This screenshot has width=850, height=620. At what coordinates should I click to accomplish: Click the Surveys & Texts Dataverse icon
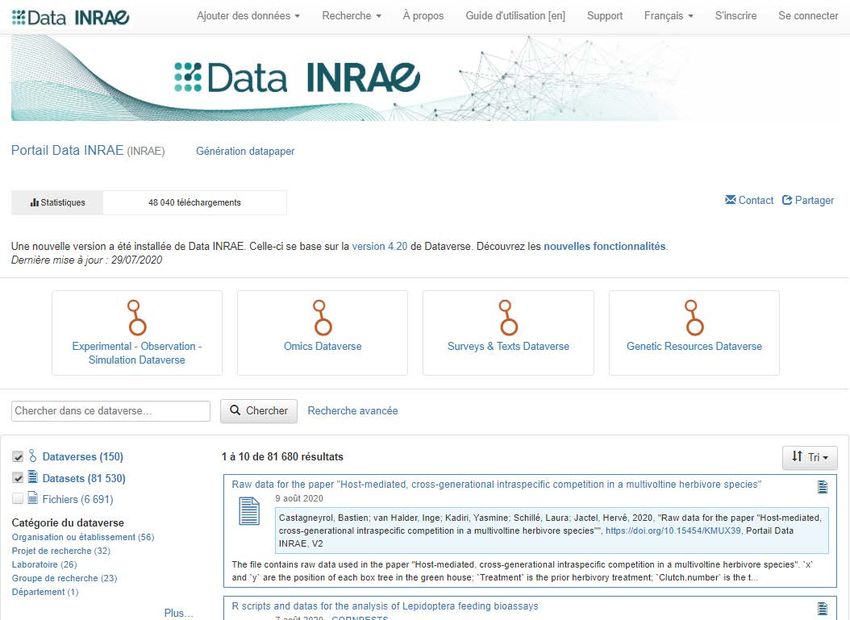(508, 318)
